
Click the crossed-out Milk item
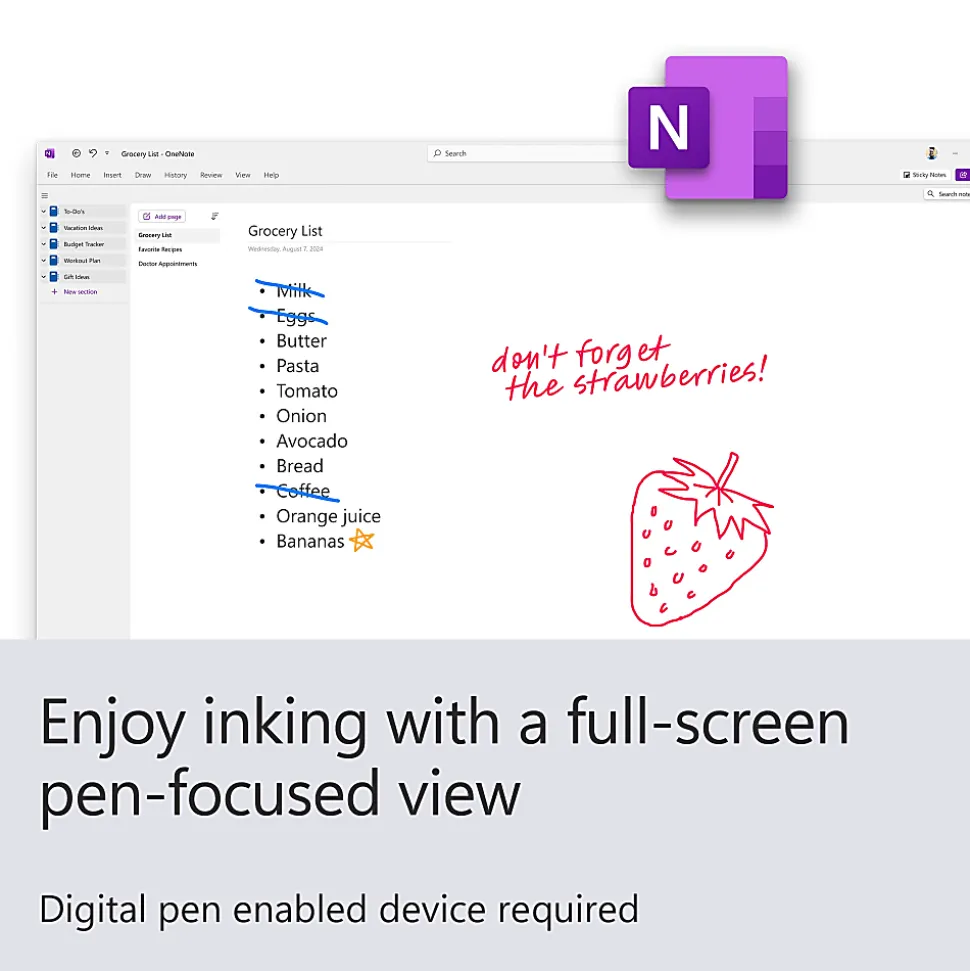pyautogui.click(x=294, y=290)
